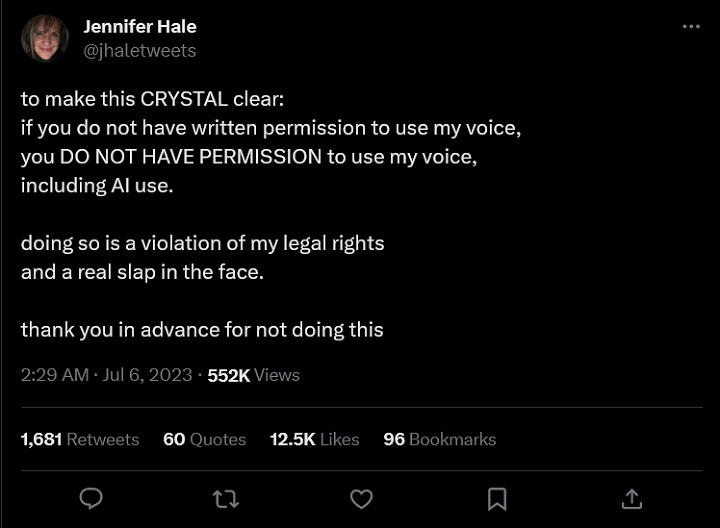Click the "thank you in advance" line

(x=202, y=329)
